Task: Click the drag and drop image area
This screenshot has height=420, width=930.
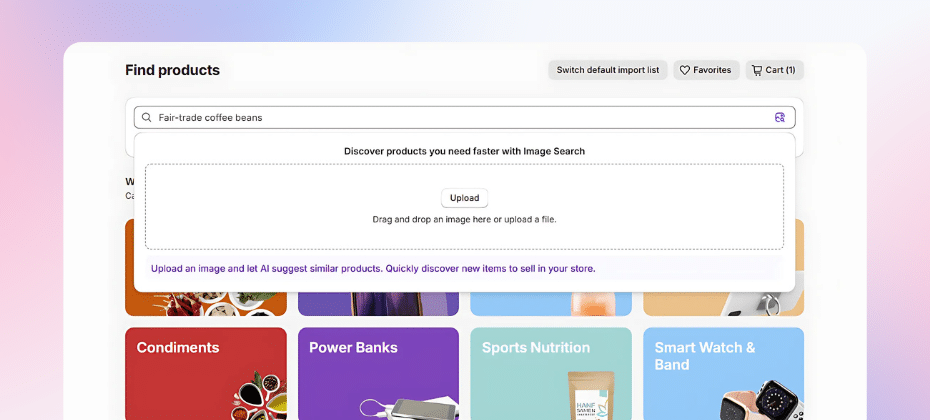Action: (464, 206)
